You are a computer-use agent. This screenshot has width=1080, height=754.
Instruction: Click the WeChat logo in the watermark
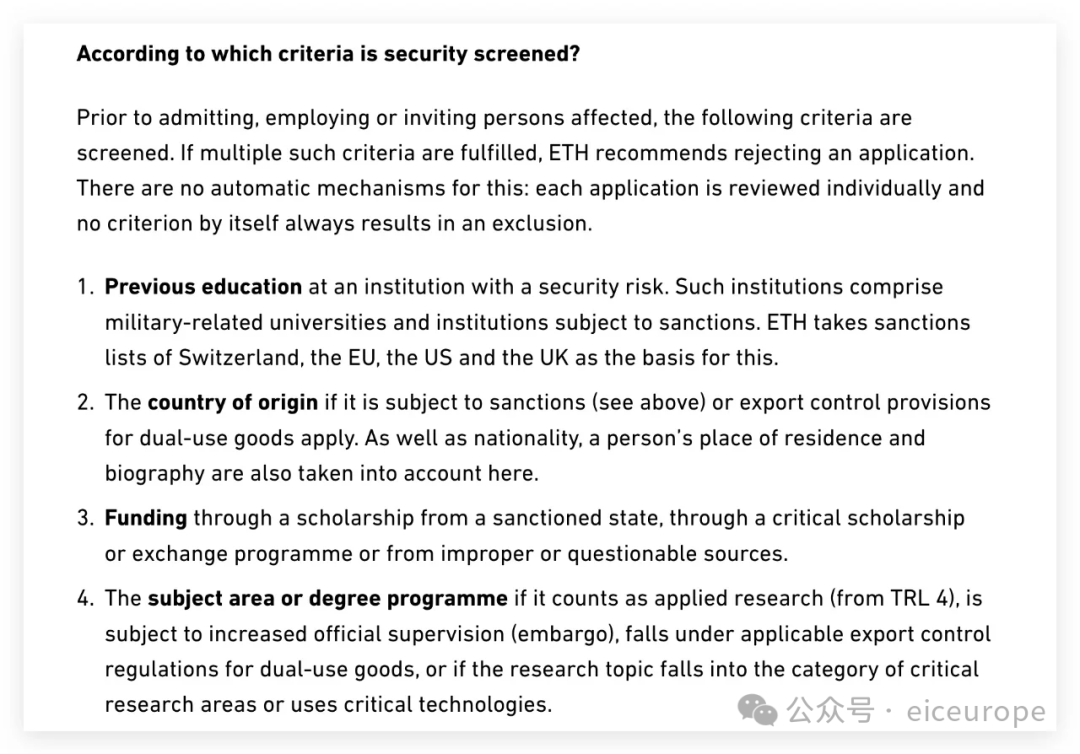pyautogui.click(x=757, y=710)
